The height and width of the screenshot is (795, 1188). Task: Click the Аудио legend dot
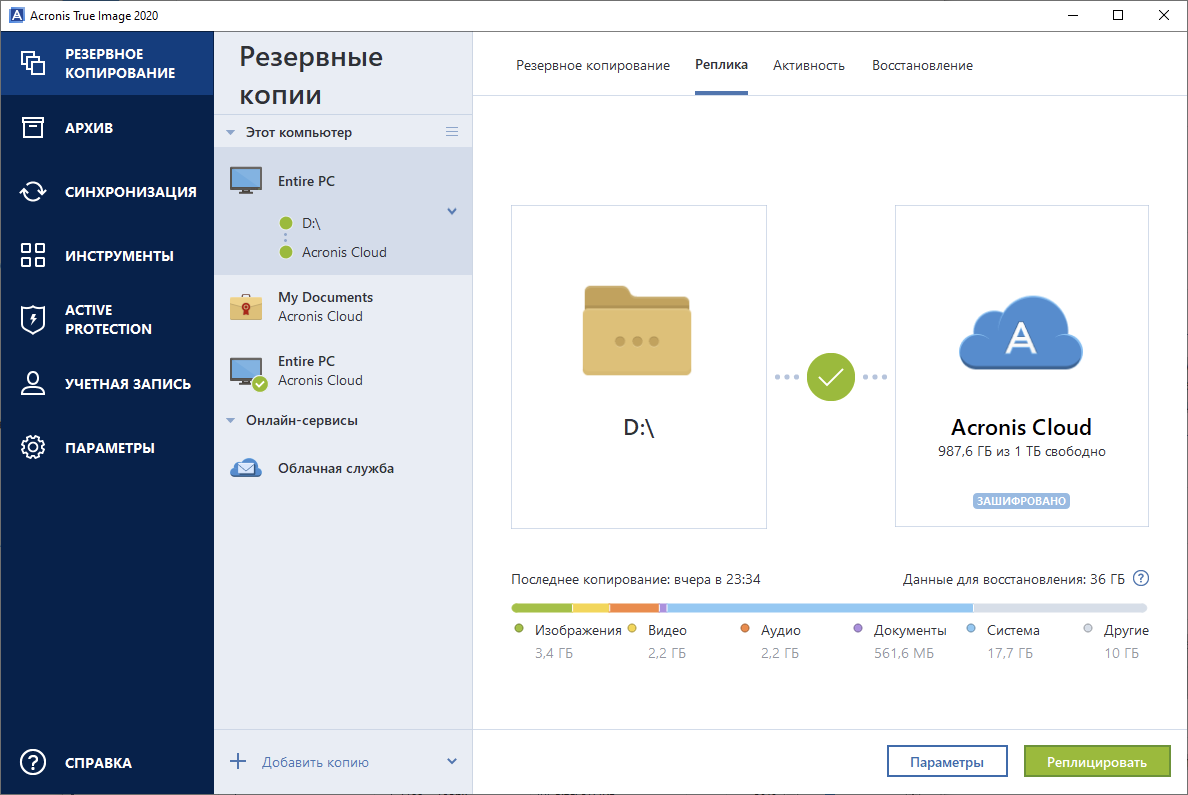pyautogui.click(x=745, y=628)
